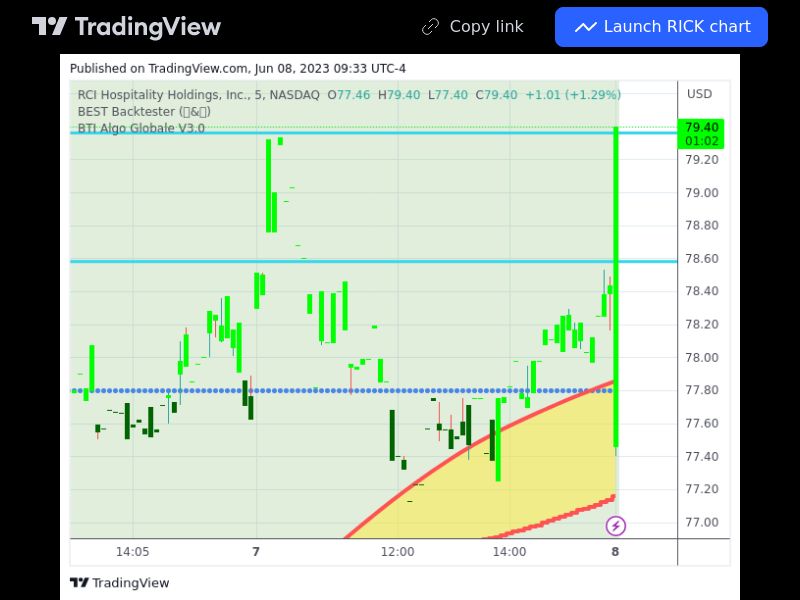Click the 78.60 price axis label
The width and height of the screenshot is (800, 600).
pos(702,259)
